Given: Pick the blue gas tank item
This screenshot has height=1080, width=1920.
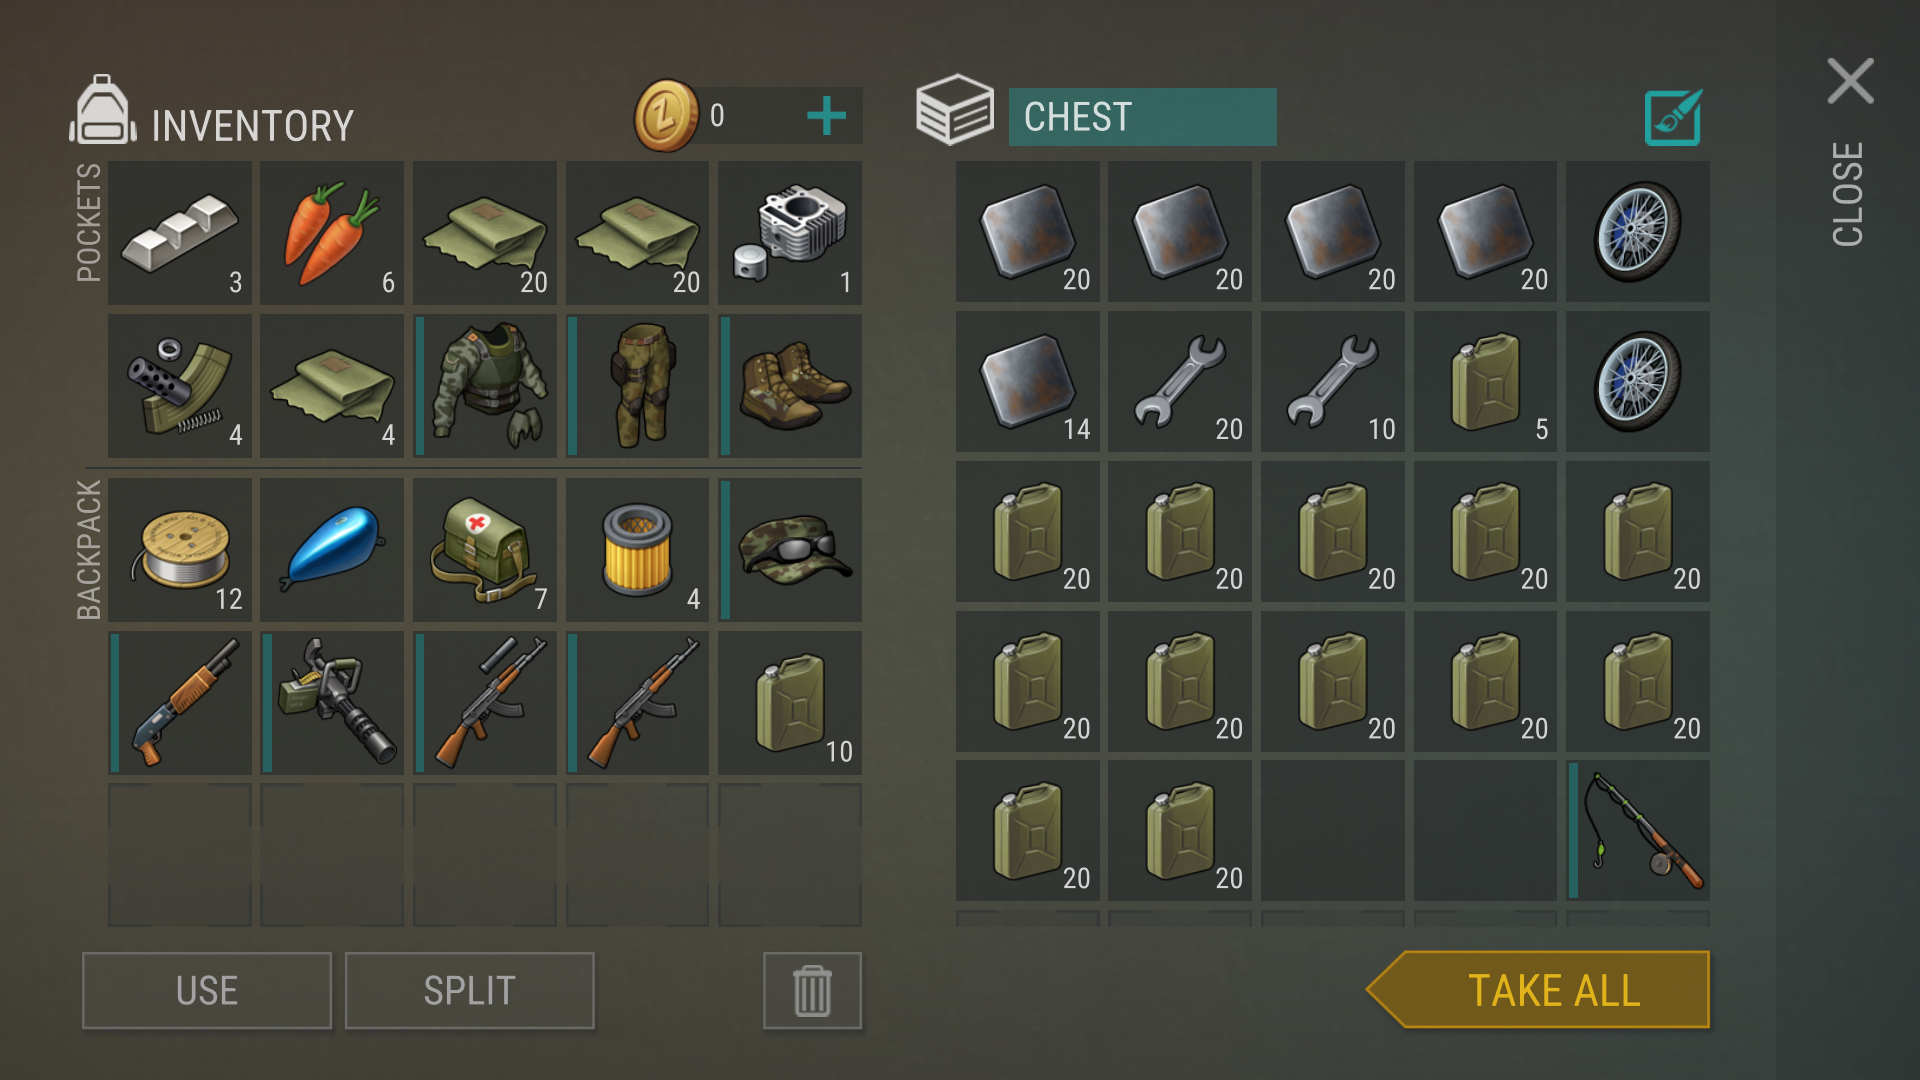Looking at the screenshot, I should pos(332,550).
